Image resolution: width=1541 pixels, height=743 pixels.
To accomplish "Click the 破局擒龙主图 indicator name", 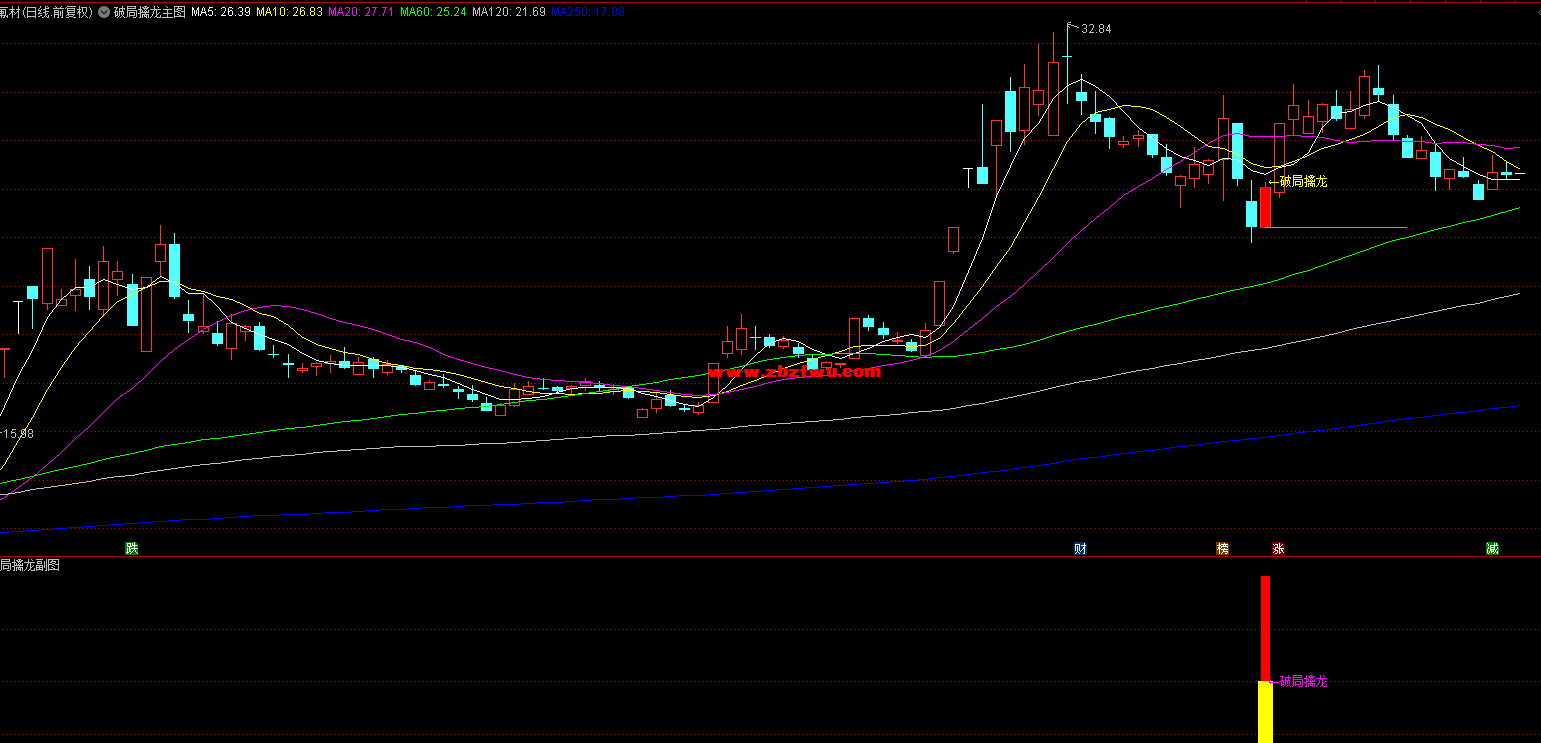I will tap(150, 12).
